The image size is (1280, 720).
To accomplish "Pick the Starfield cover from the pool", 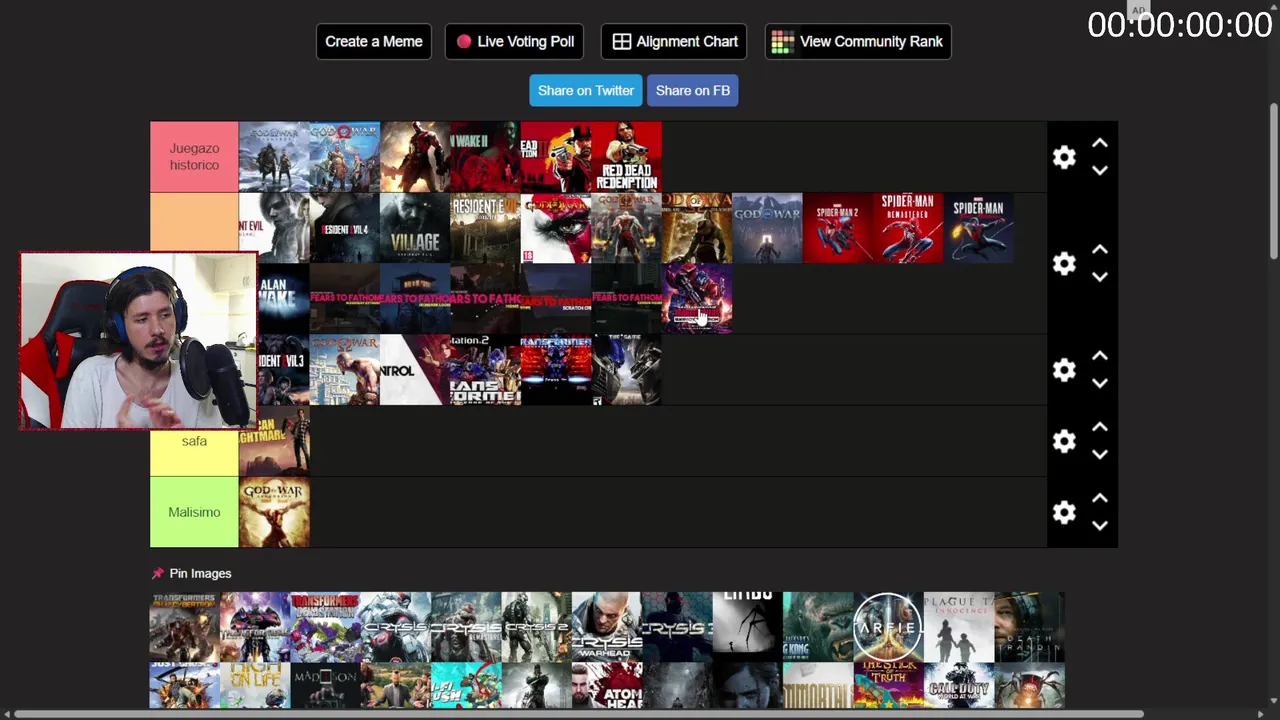I will point(888,627).
